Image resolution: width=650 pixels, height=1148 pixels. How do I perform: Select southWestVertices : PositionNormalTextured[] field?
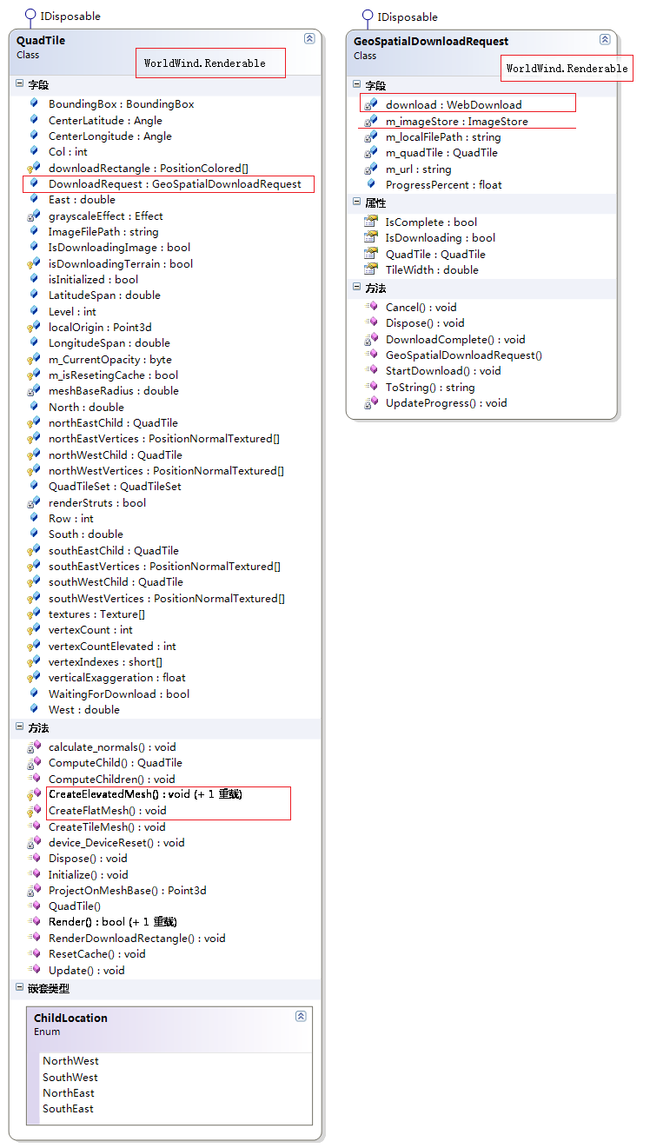167,598
